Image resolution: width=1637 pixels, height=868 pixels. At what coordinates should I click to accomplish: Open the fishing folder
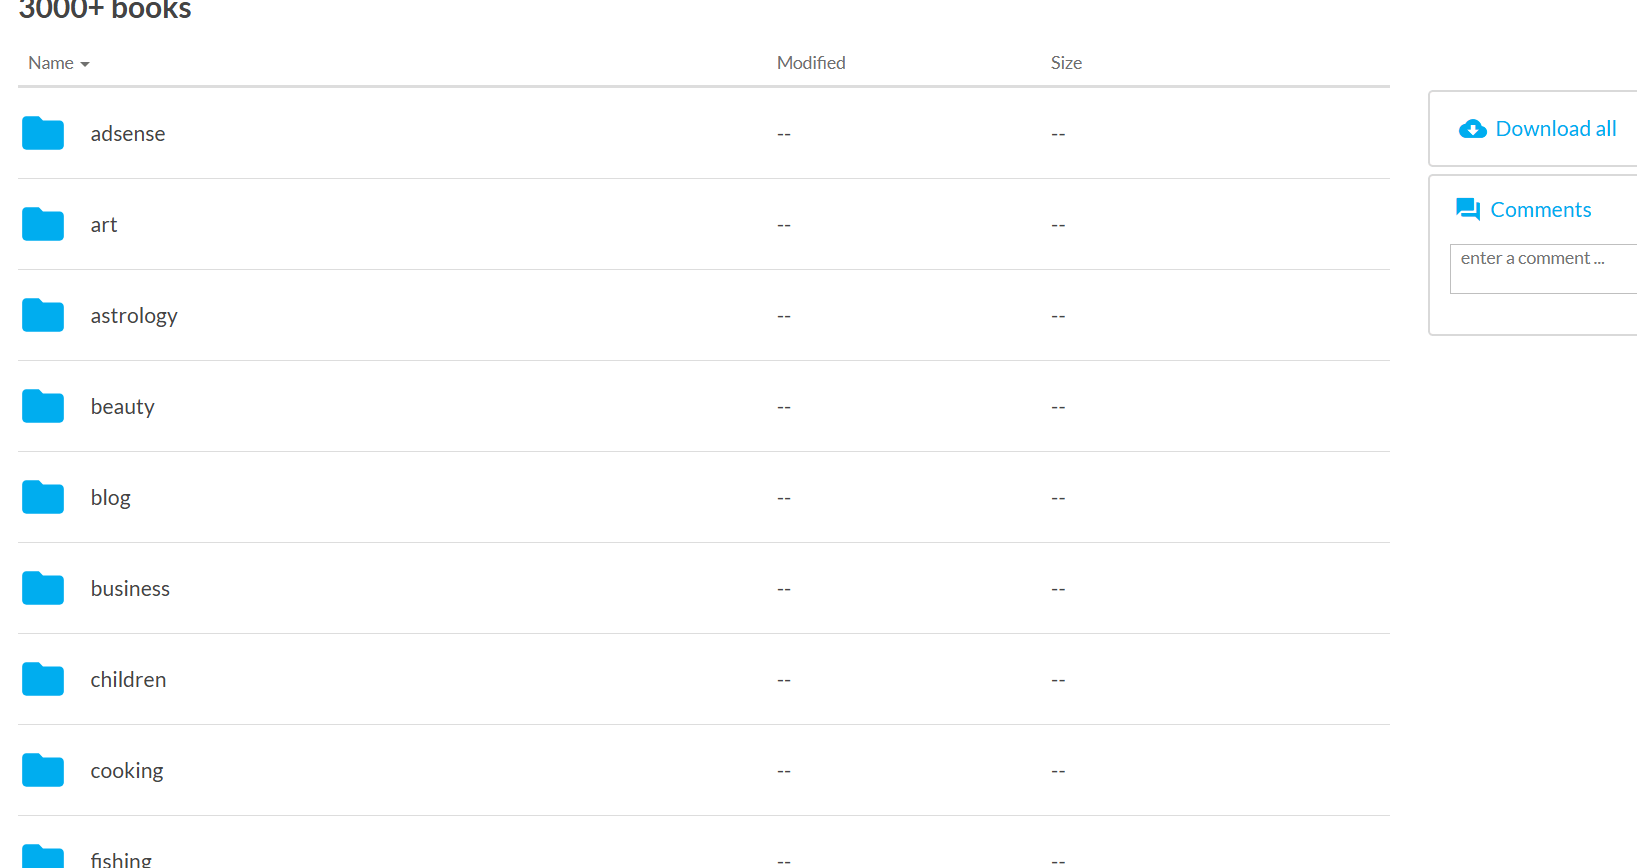pos(121,859)
